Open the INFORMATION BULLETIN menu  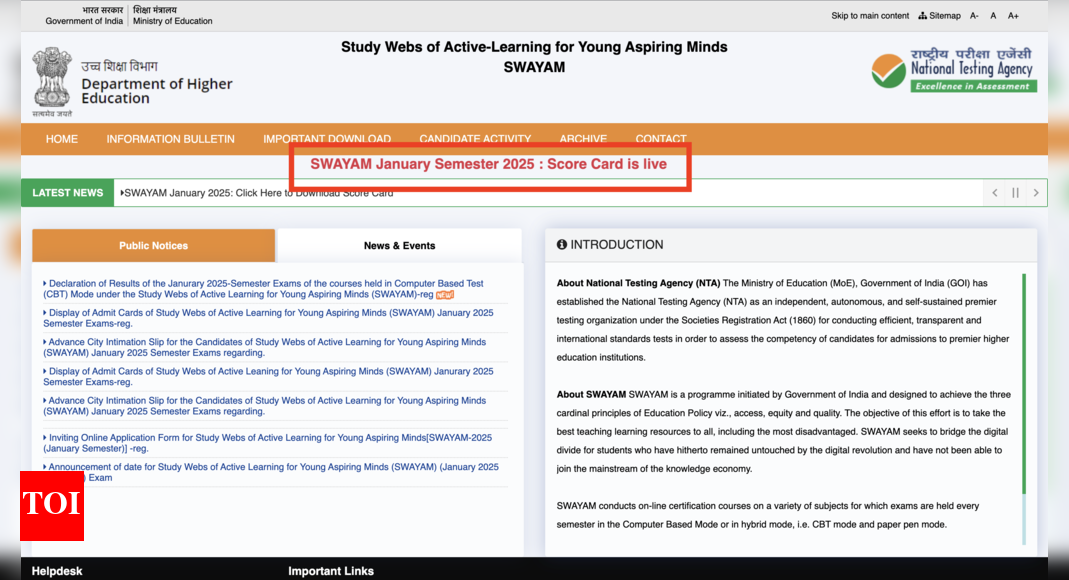pyautogui.click(x=170, y=139)
